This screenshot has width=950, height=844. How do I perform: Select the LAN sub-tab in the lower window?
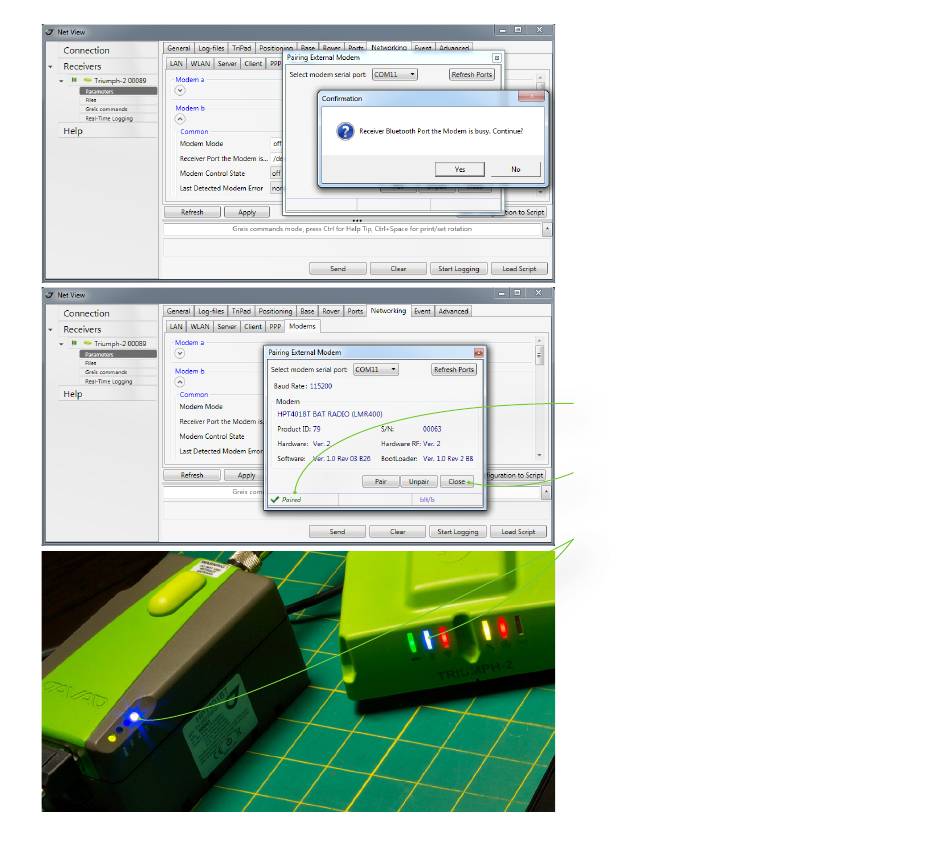coord(176,327)
